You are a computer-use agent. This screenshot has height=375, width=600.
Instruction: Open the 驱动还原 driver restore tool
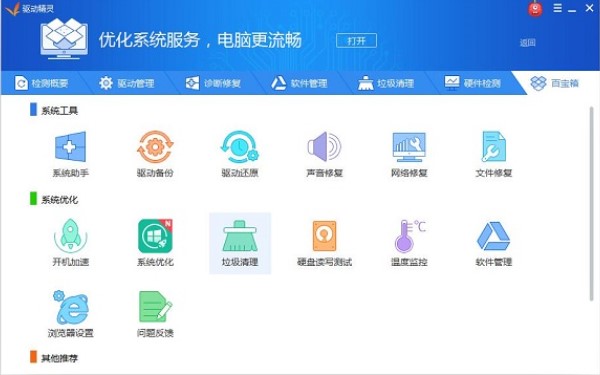(x=240, y=155)
